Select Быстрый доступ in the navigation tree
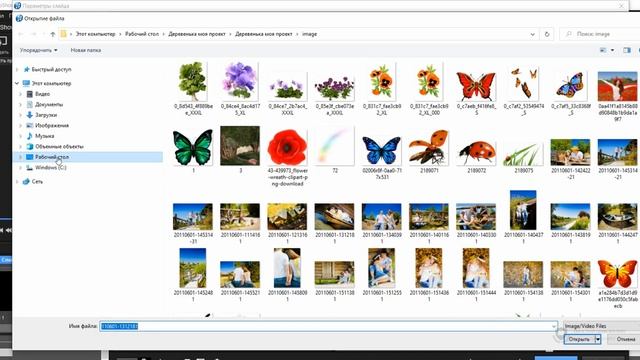The width and height of the screenshot is (640, 360). coord(51,70)
